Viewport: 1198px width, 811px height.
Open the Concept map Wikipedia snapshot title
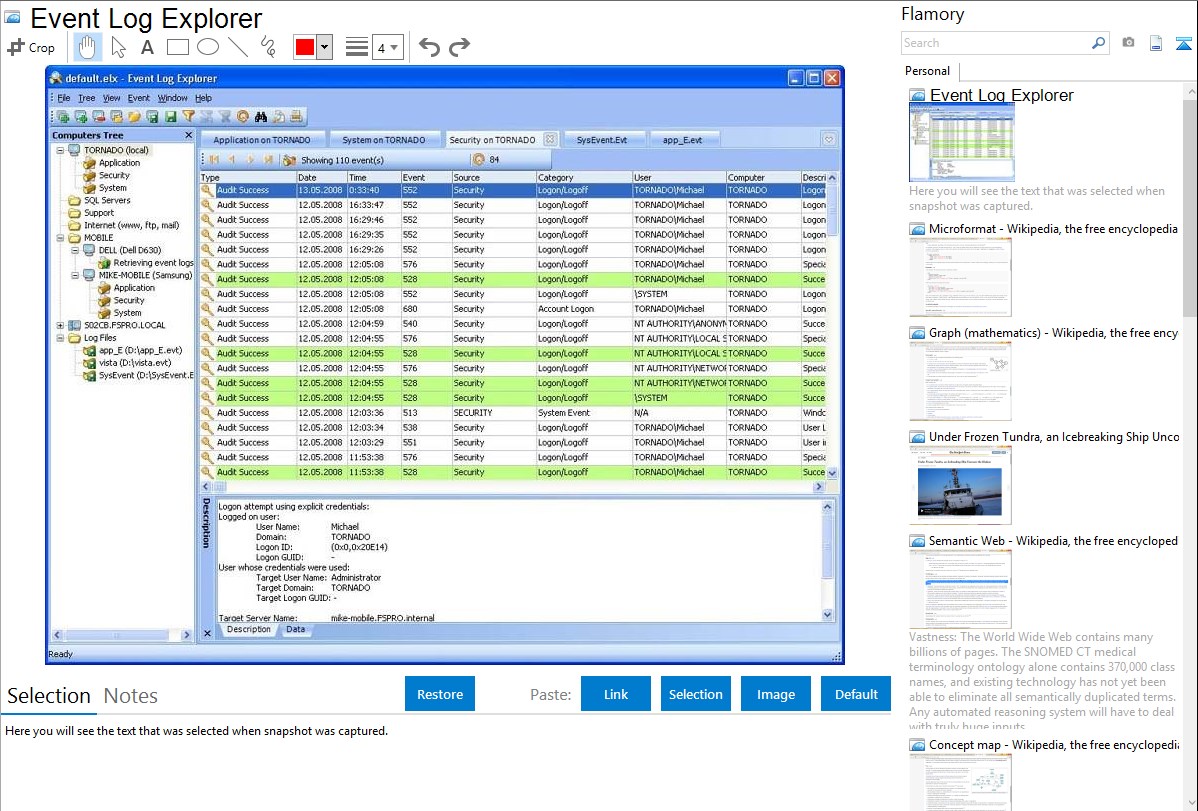[x=1054, y=745]
